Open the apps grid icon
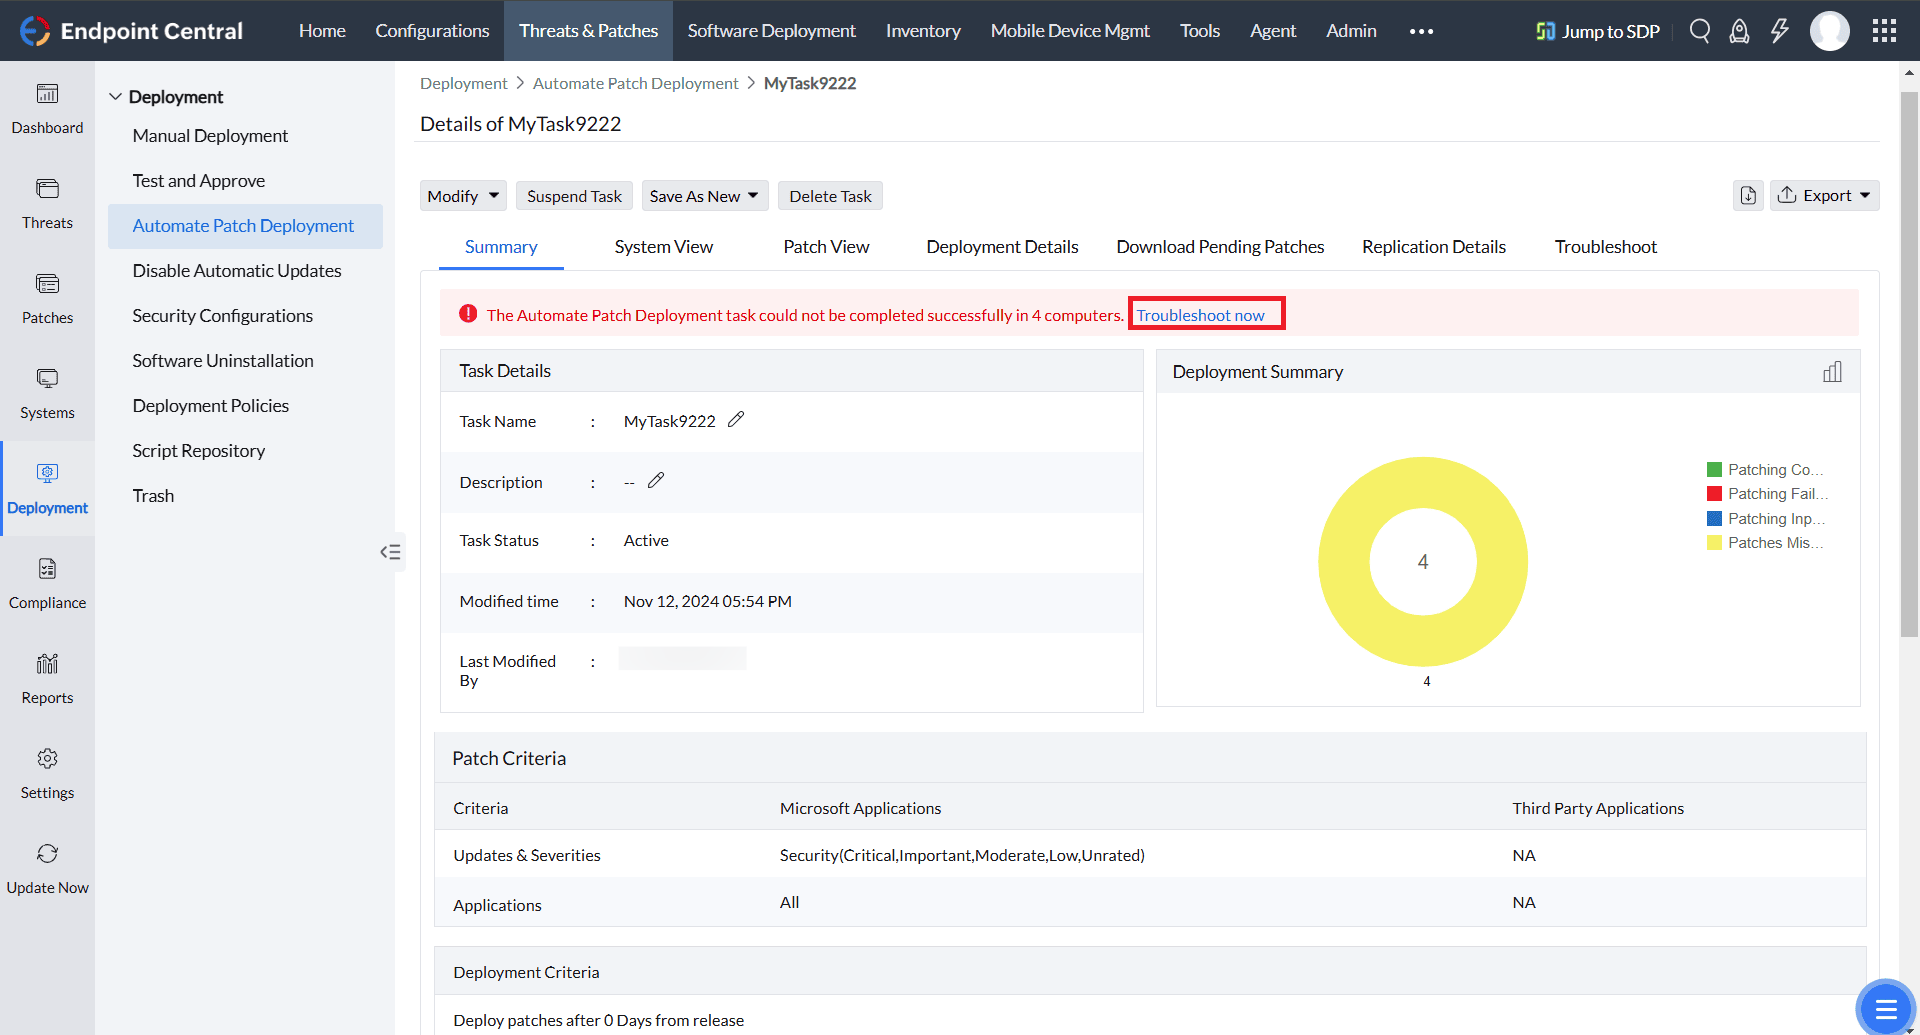Image resolution: width=1920 pixels, height=1035 pixels. 1884,31
